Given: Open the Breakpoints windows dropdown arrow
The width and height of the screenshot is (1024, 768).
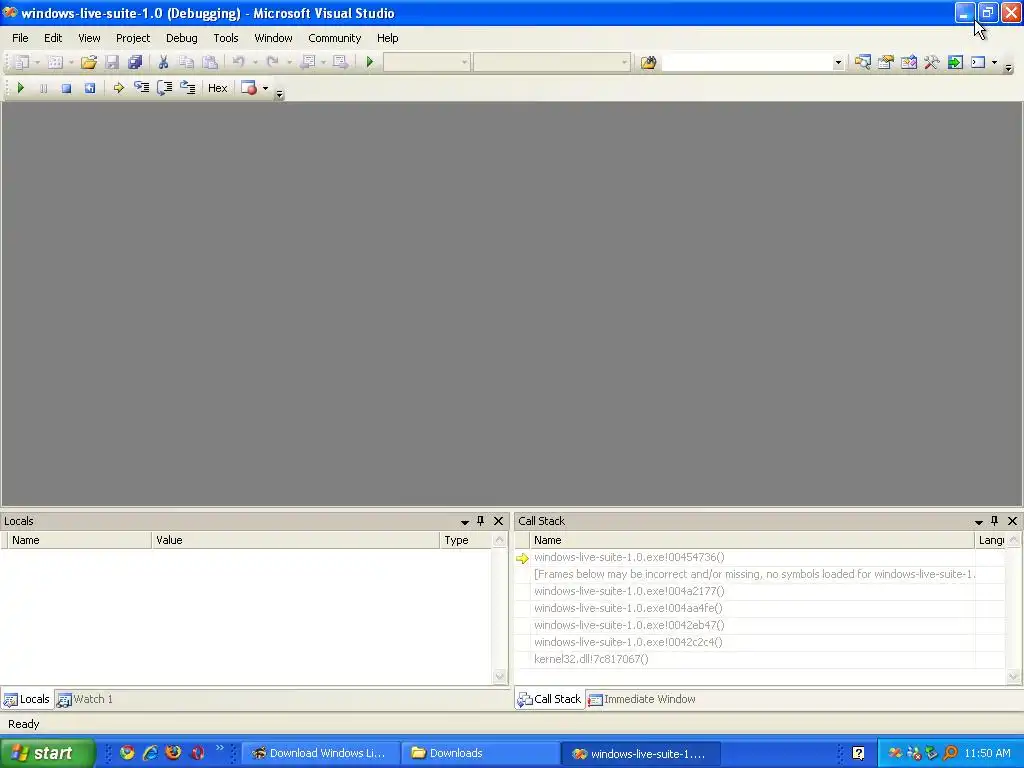Looking at the screenshot, I should pyautogui.click(x=265, y=88).
